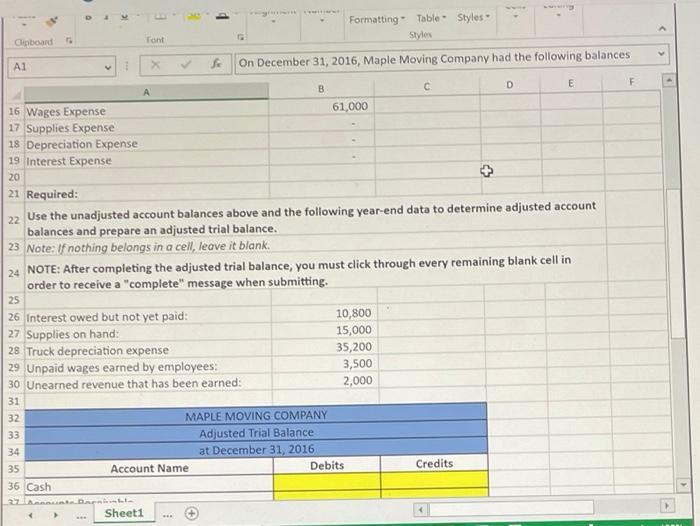Select the 61,000 value cell
The height and width of the screenshot is (526, 700).
pyautogui.click(x=321, y=107)
